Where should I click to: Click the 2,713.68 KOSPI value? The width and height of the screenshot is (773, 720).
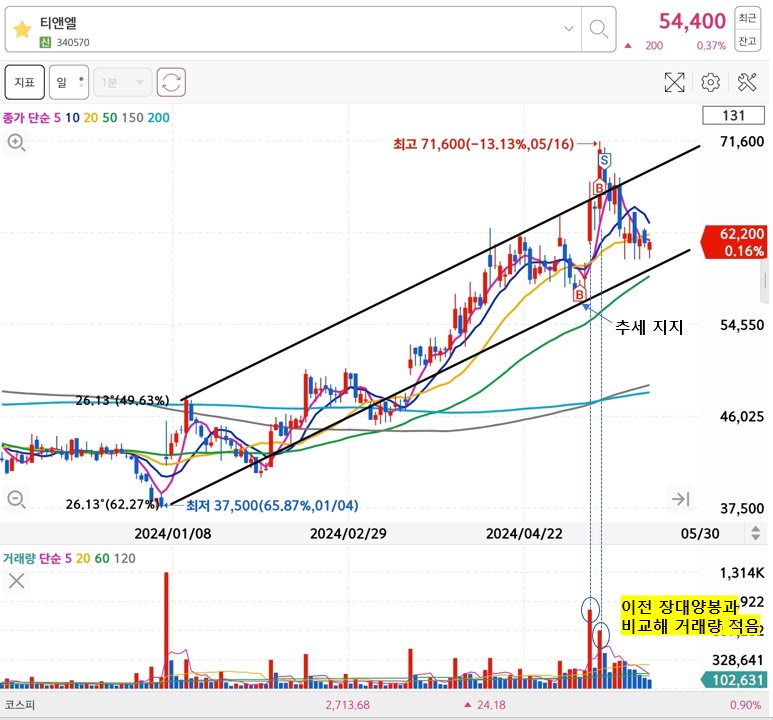point(347,705)
